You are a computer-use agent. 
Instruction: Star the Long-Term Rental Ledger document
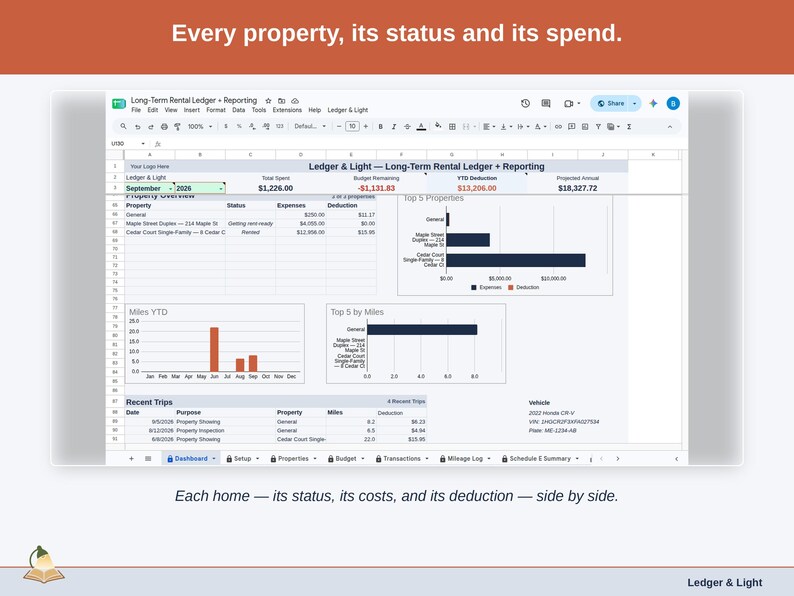(268, 101)
